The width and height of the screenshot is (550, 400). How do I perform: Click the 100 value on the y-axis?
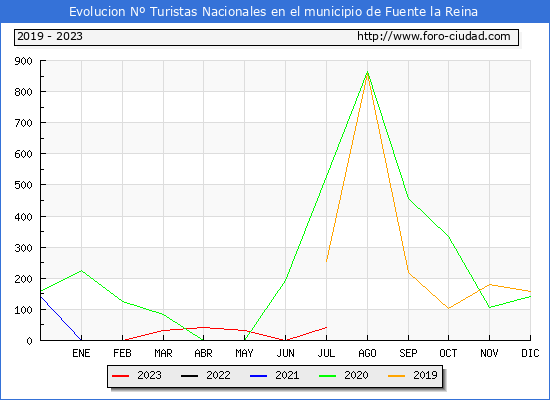click(24, 310)
